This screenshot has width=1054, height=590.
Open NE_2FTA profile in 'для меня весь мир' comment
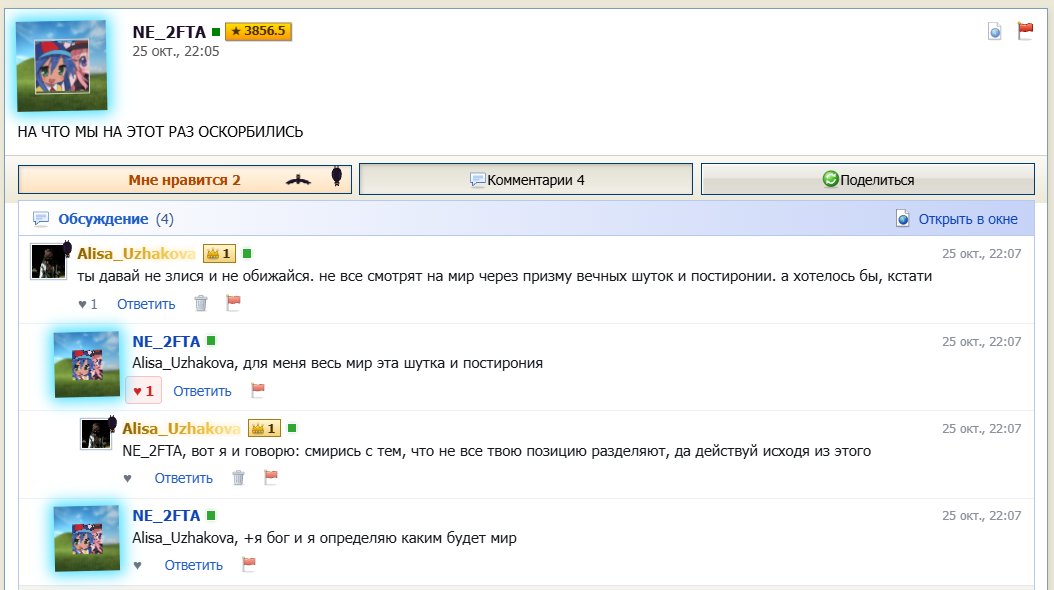pos(166,341)
